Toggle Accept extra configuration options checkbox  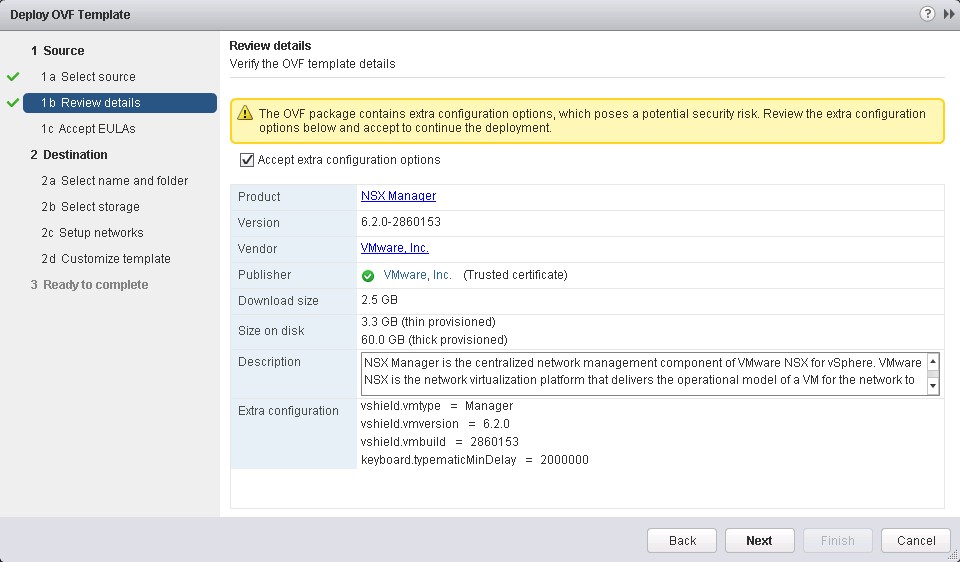247,160
